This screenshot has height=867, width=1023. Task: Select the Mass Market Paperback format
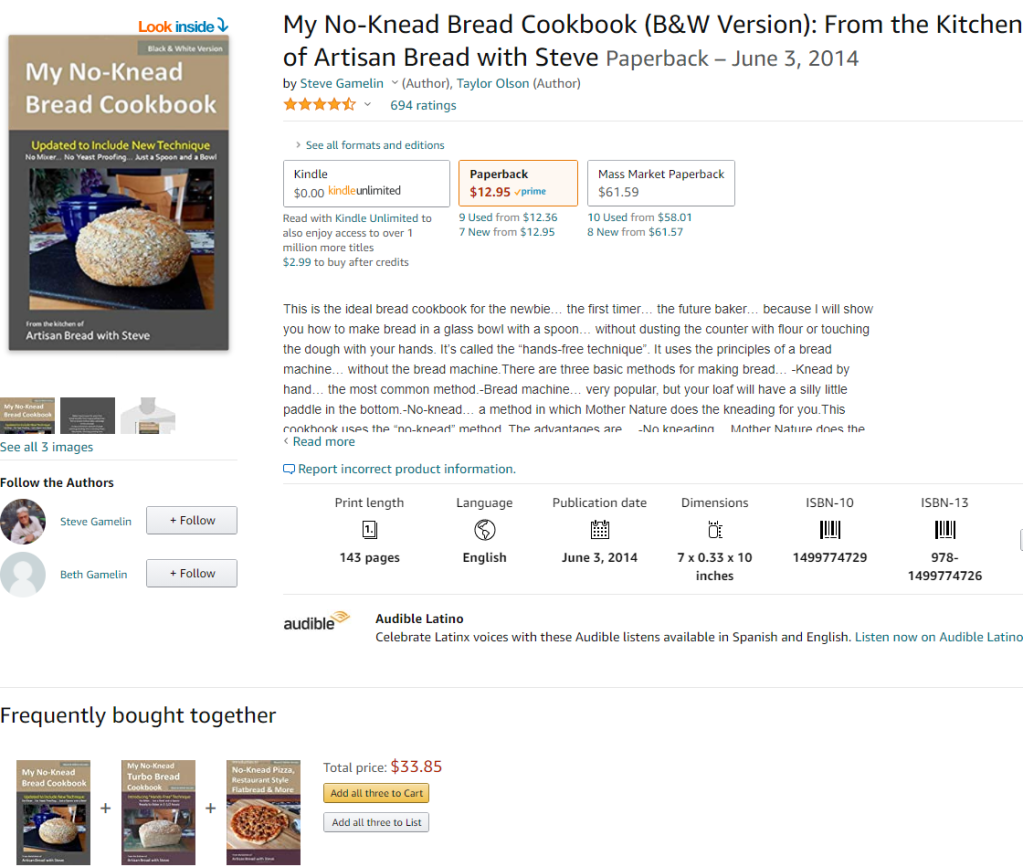pos(660,183)
